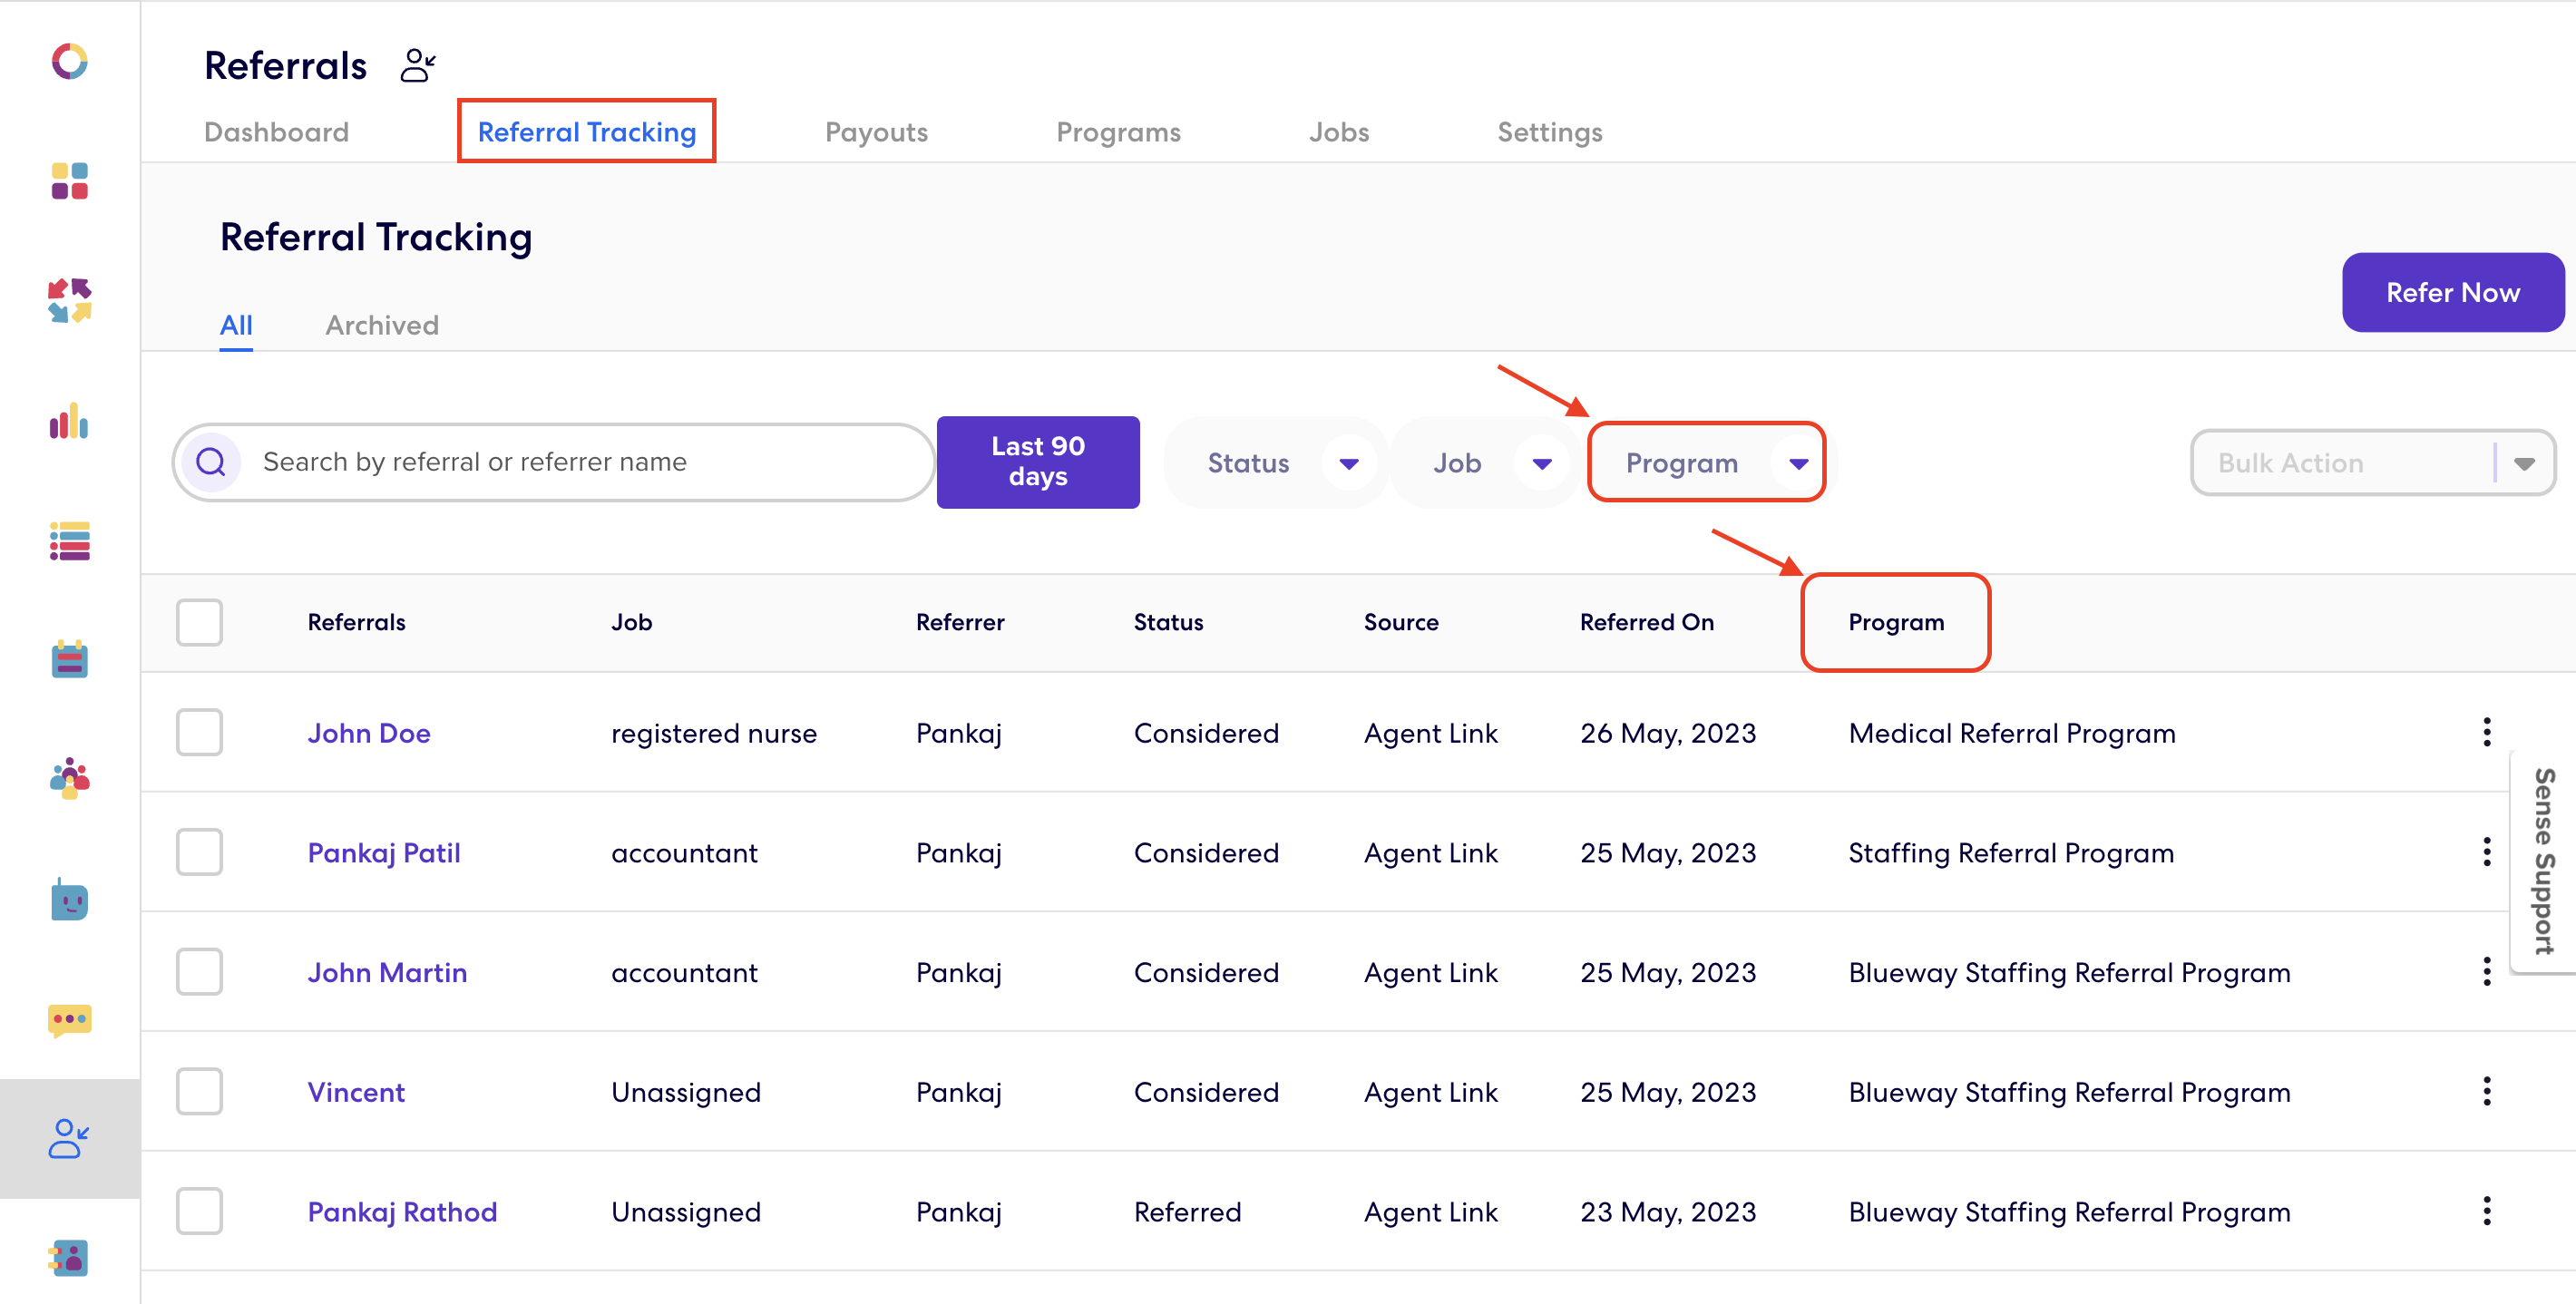Image resolution: width=2576 pixels, height=1304 pixels.
Task: Open the chatbot face icon in sidebar
Action: [70, 900]
